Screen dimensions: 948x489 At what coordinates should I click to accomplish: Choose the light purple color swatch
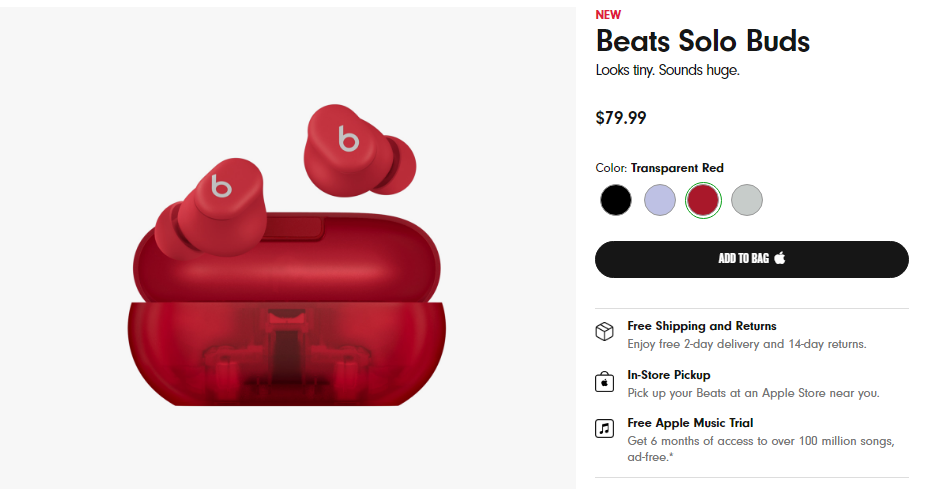pos(660,200)
